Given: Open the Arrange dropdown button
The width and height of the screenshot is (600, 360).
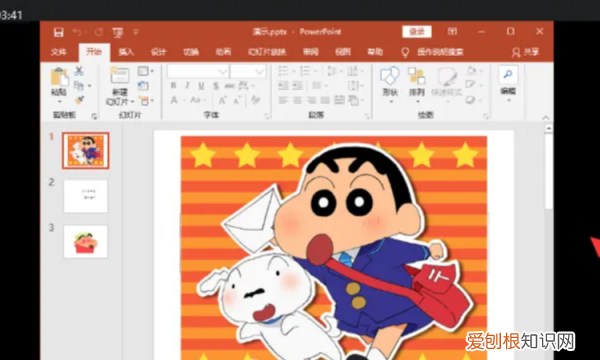Looking at the screenshot, I should [x=417, y=85].
